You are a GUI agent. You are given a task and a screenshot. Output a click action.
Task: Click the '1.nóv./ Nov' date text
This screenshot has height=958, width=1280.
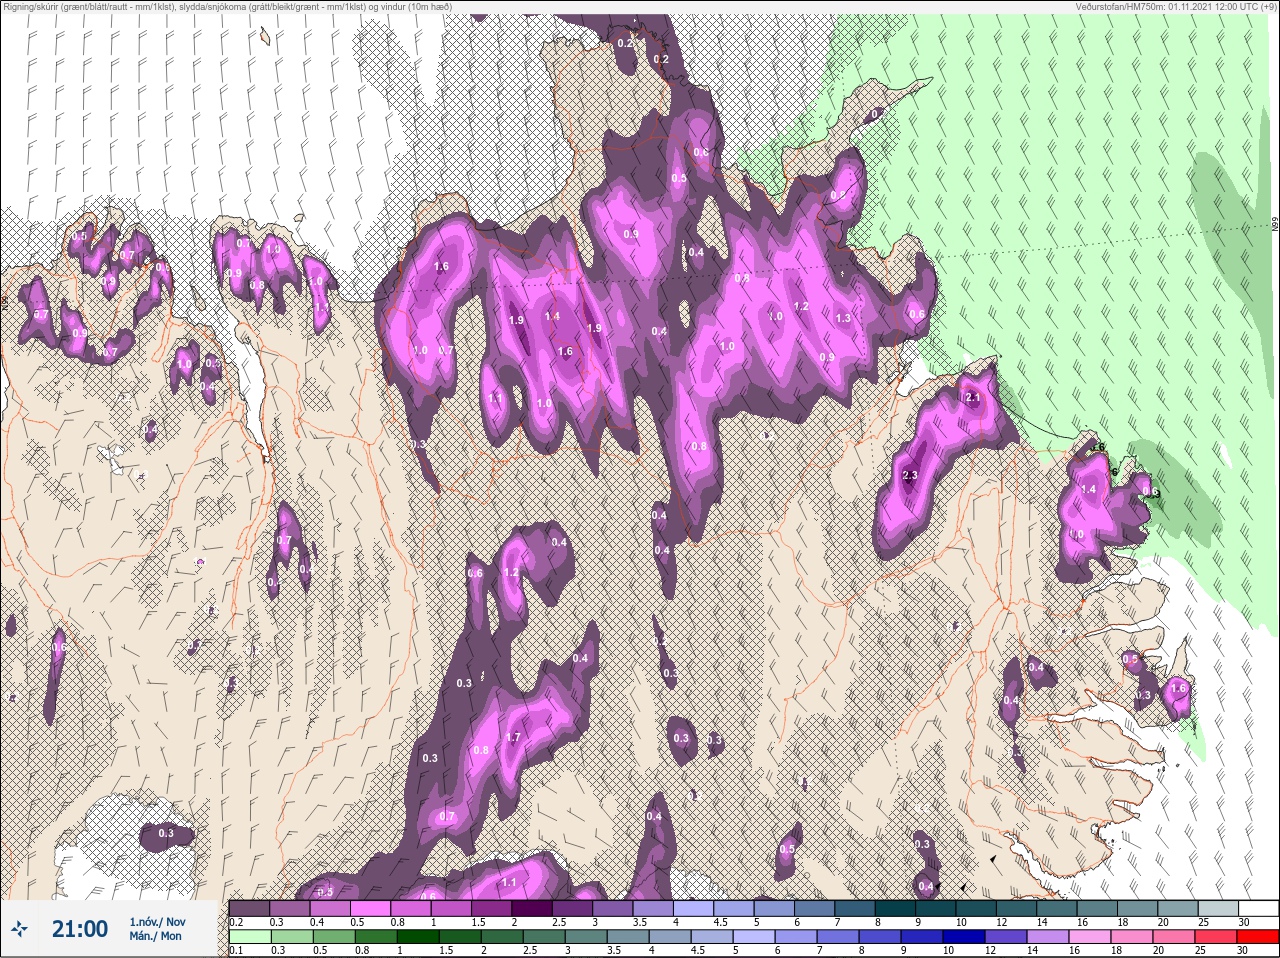click(x=157, y=921)
